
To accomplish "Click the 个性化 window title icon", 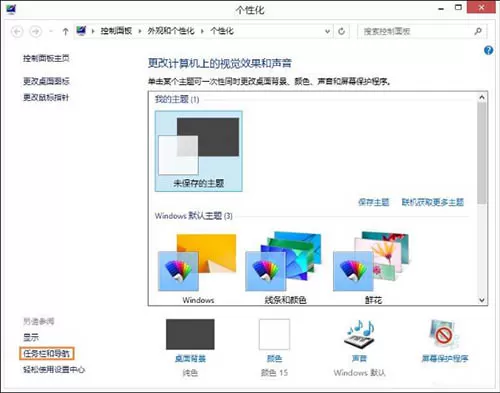I will (x=11, y=9).
